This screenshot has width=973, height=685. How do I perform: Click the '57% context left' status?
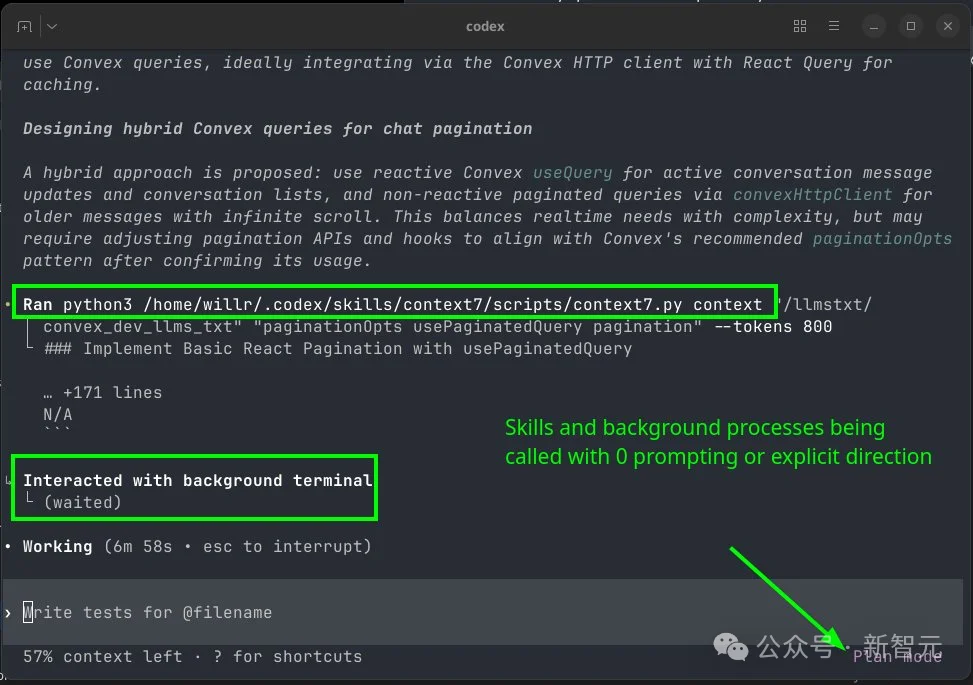tap(102, 657)
